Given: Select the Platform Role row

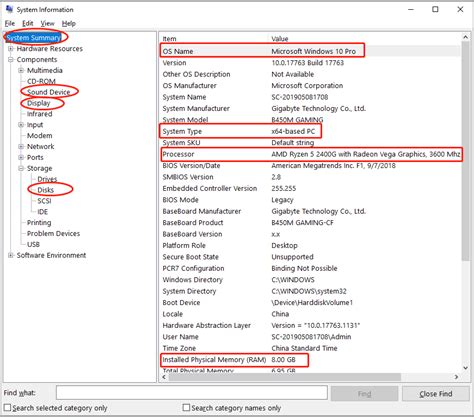Looking at the screenshot, I should click(x=310, y=245).
